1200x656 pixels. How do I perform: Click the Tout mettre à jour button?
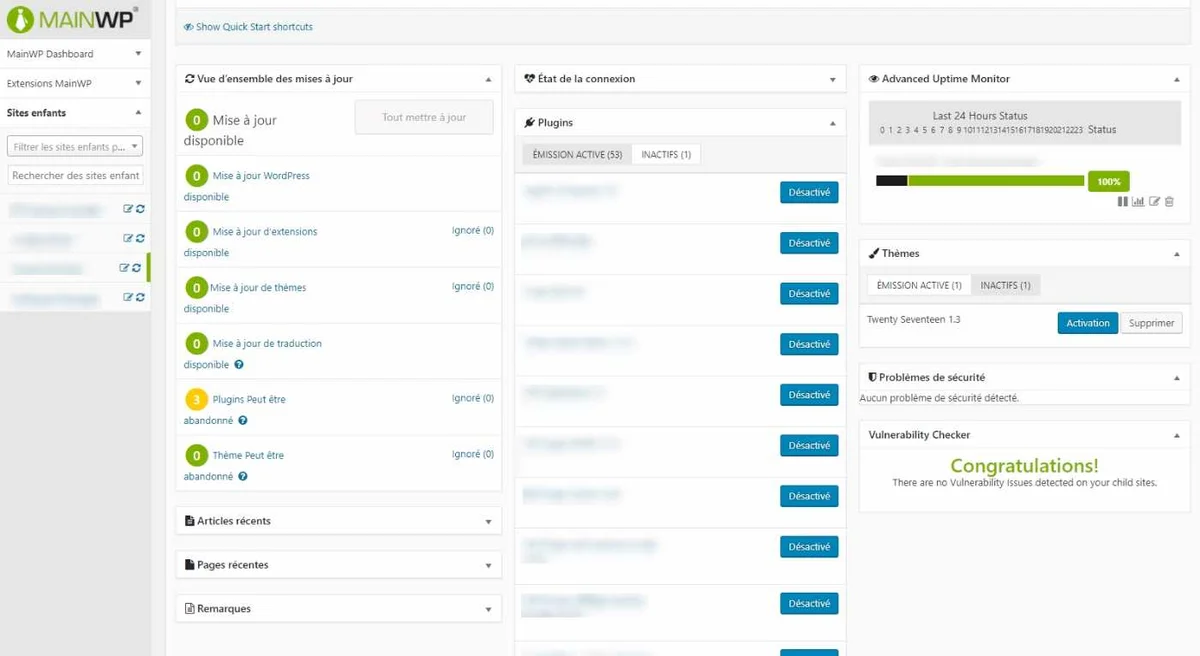tap(424, 117)
